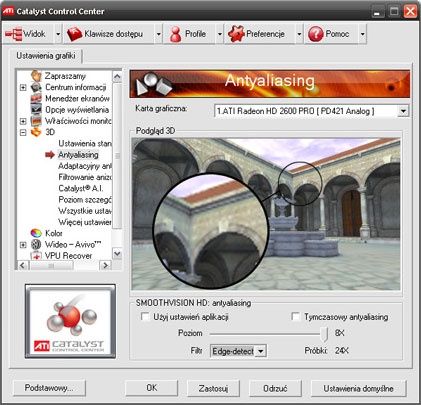
Task: Close the Catalyst Control Center window
Action: pyautogui.click(x=410, y=12)
